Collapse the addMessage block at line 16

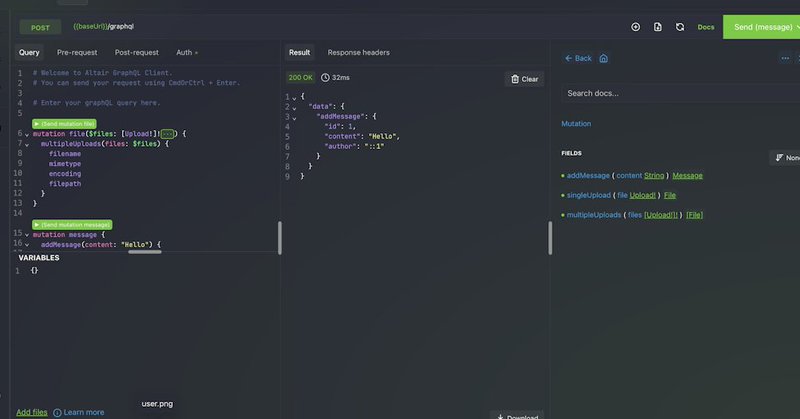tap(27, 245)
